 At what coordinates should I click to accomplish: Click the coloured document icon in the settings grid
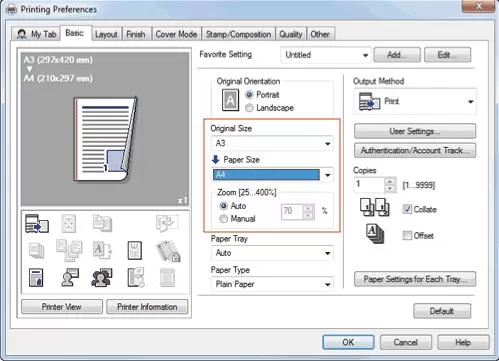click(x=36, y=278)
